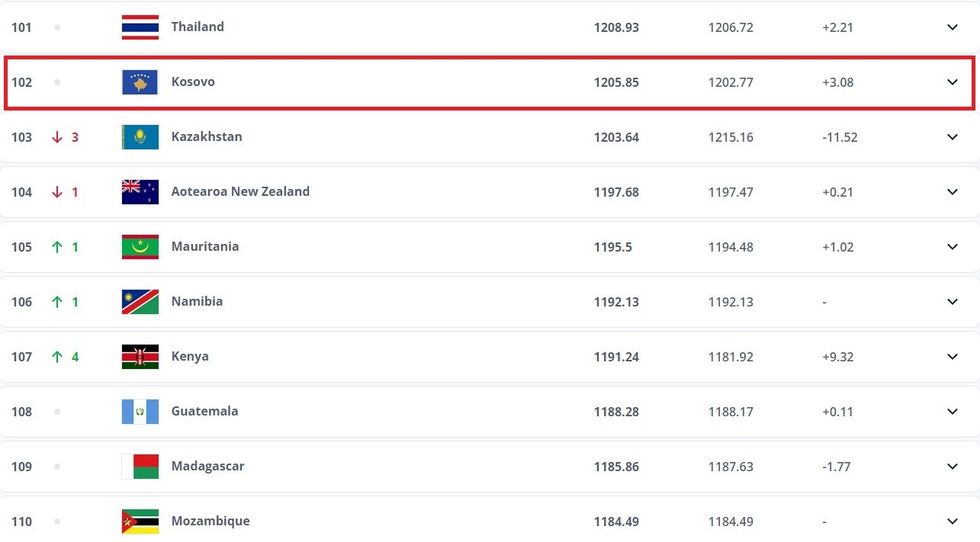Screen dimensions: 980x542
Task: Click Kenya's up-four rank change arrow
Action: pyautogui.click(x=58, y=357)
